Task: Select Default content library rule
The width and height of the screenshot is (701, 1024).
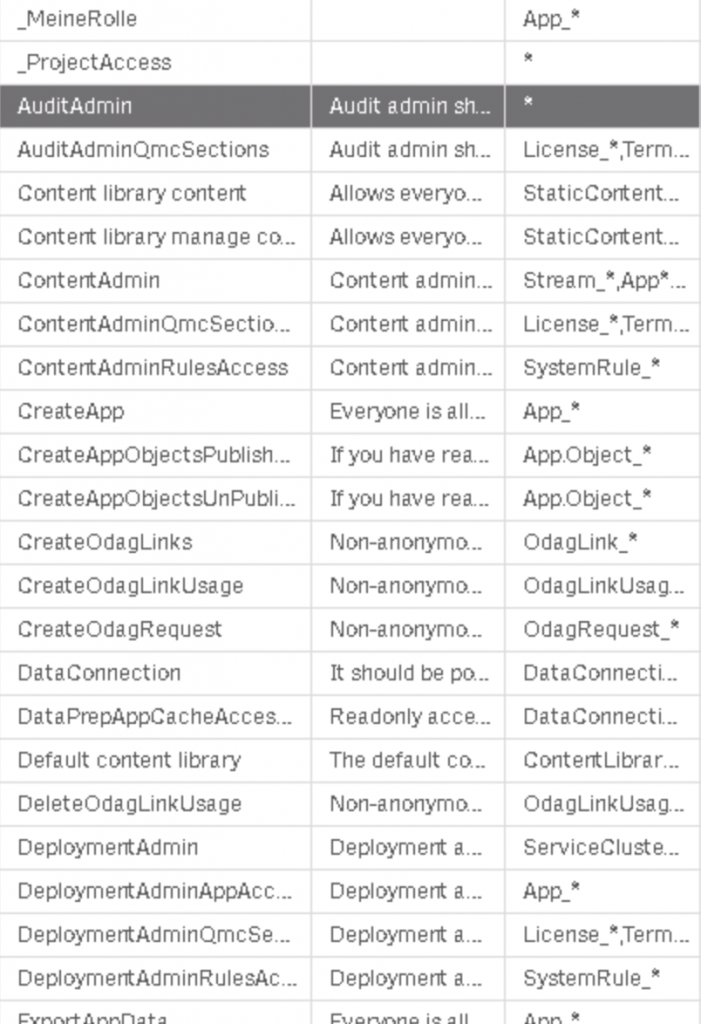Action: click(129, 760)
